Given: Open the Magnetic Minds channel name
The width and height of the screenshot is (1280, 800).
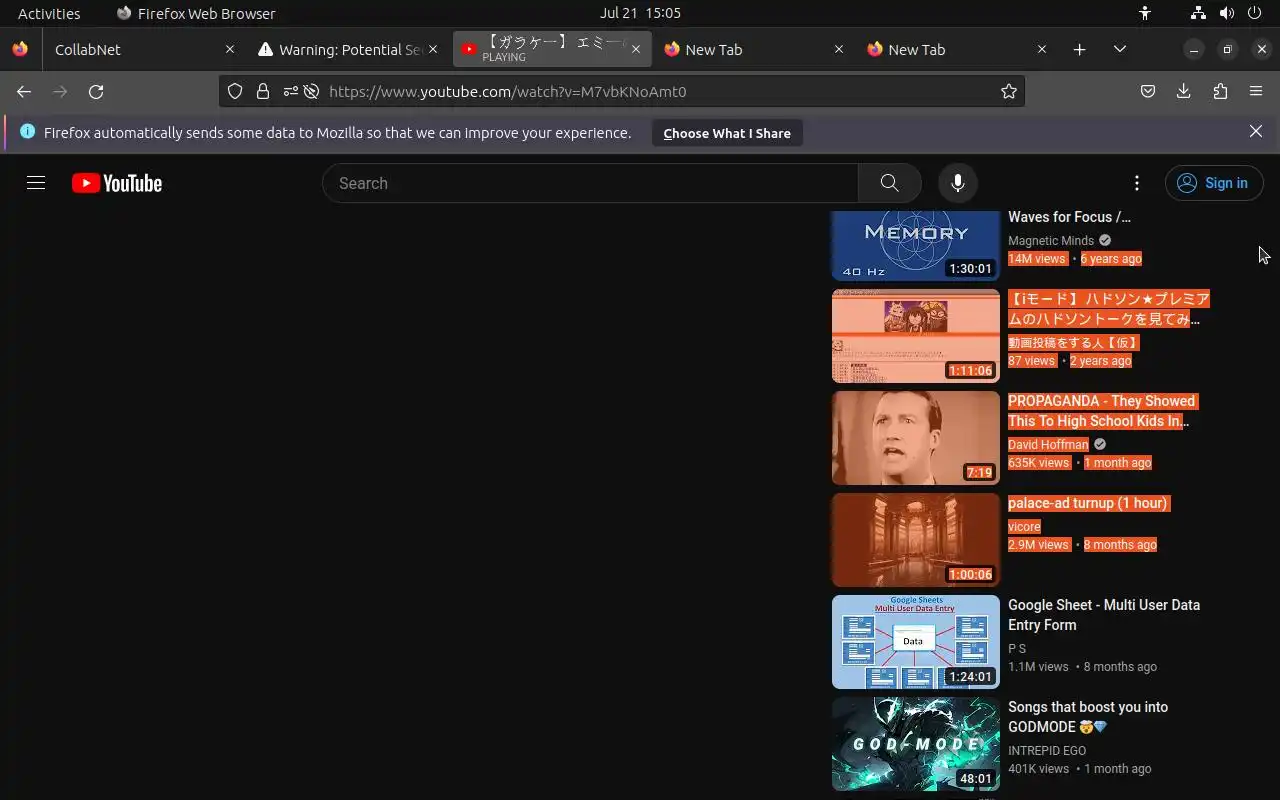Looking at the screenshot, I should click(x=1051, y=241).
